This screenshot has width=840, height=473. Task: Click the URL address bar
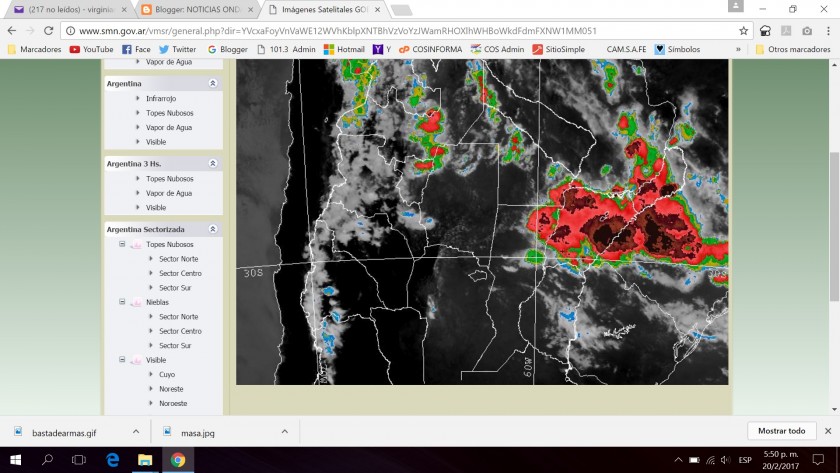[400, 30]
